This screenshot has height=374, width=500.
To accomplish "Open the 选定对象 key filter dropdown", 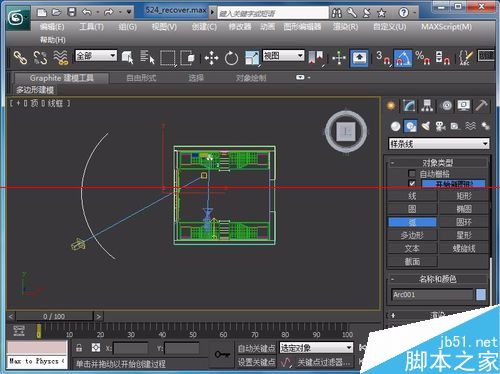I will pyautogui.click(x=316, y=348).
